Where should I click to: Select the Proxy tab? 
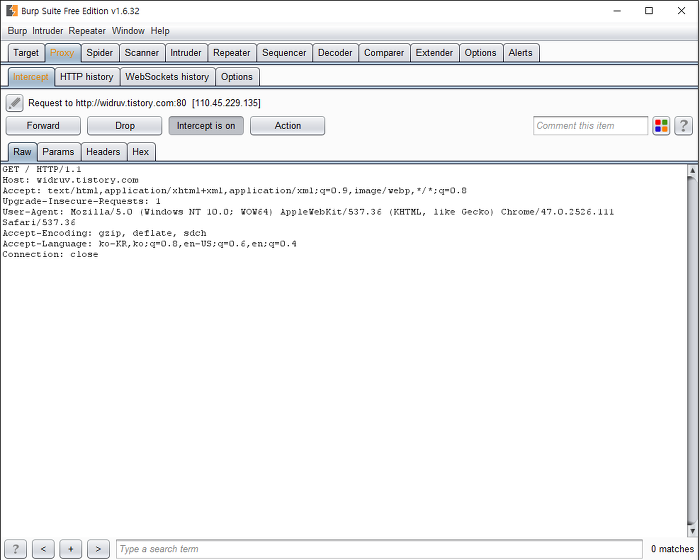pyautogui.click(x=62, y=53)
